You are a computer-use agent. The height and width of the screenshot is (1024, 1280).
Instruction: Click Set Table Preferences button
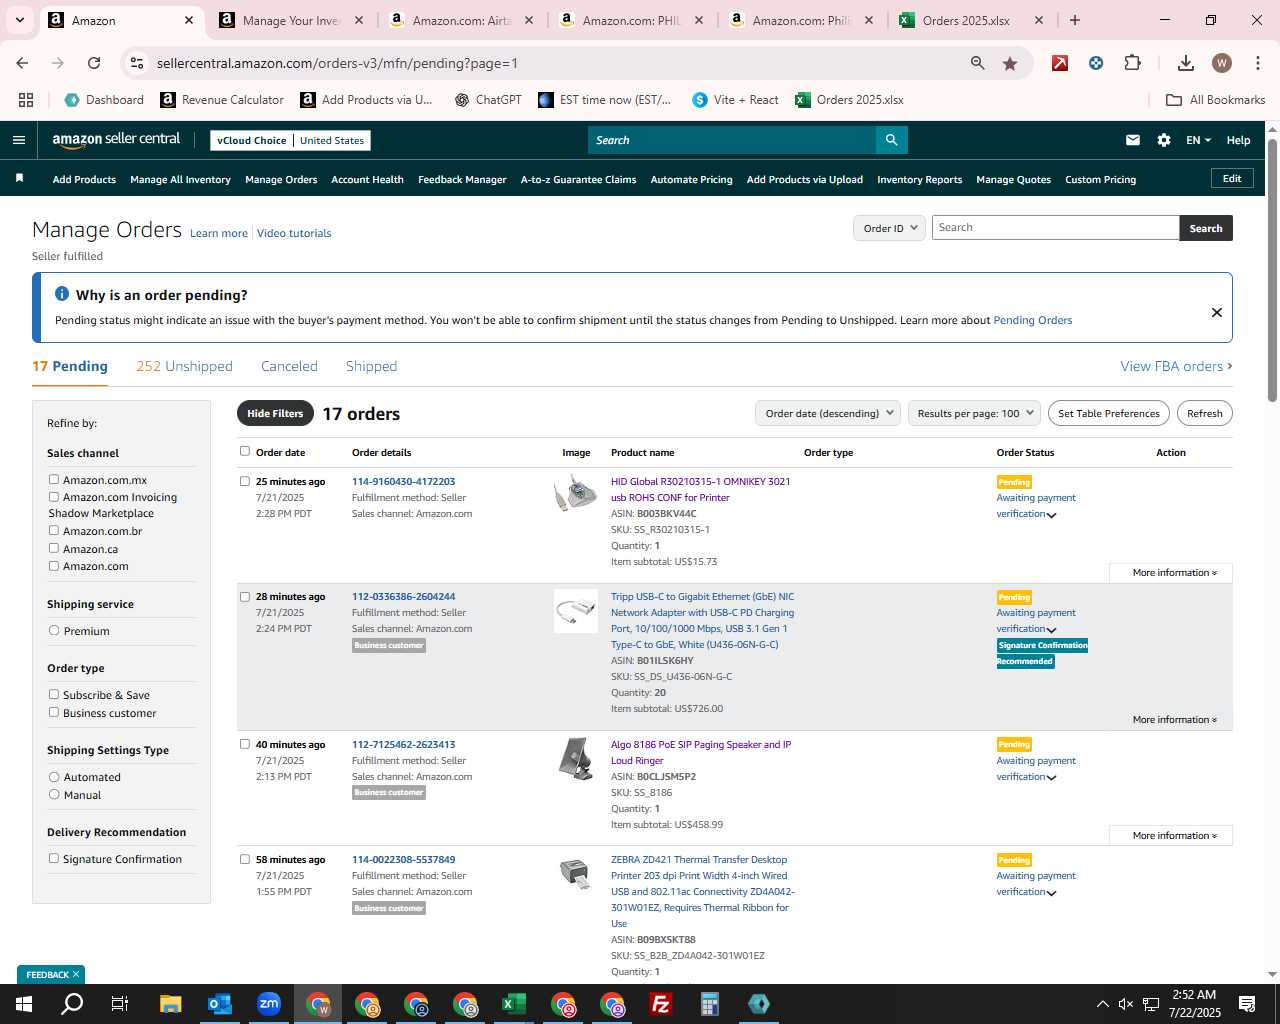pos(1109,413)
